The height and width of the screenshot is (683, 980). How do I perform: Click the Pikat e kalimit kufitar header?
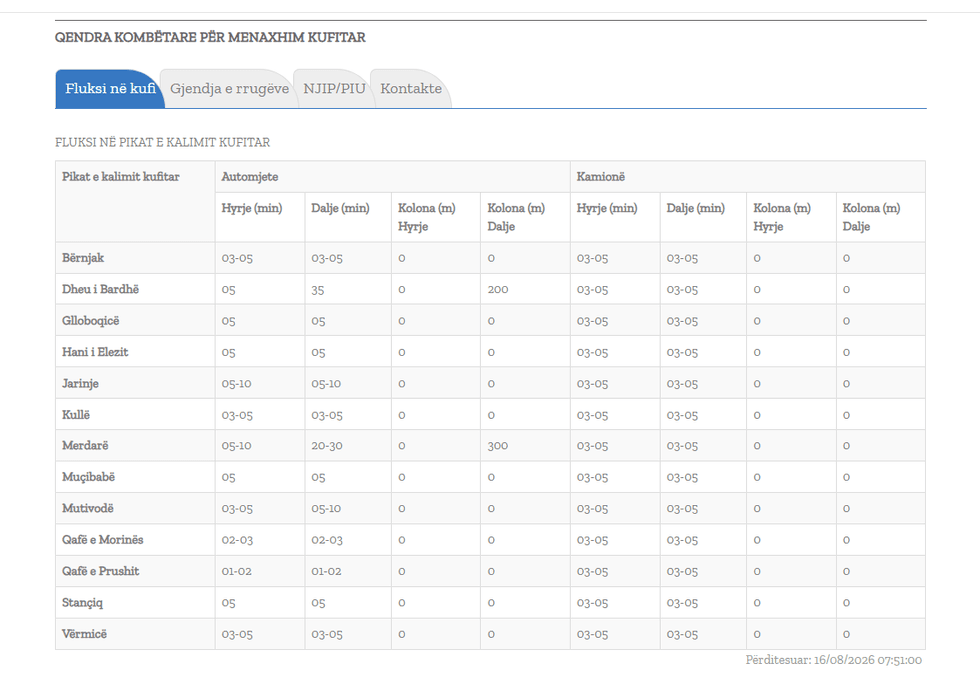coord(121,177)
